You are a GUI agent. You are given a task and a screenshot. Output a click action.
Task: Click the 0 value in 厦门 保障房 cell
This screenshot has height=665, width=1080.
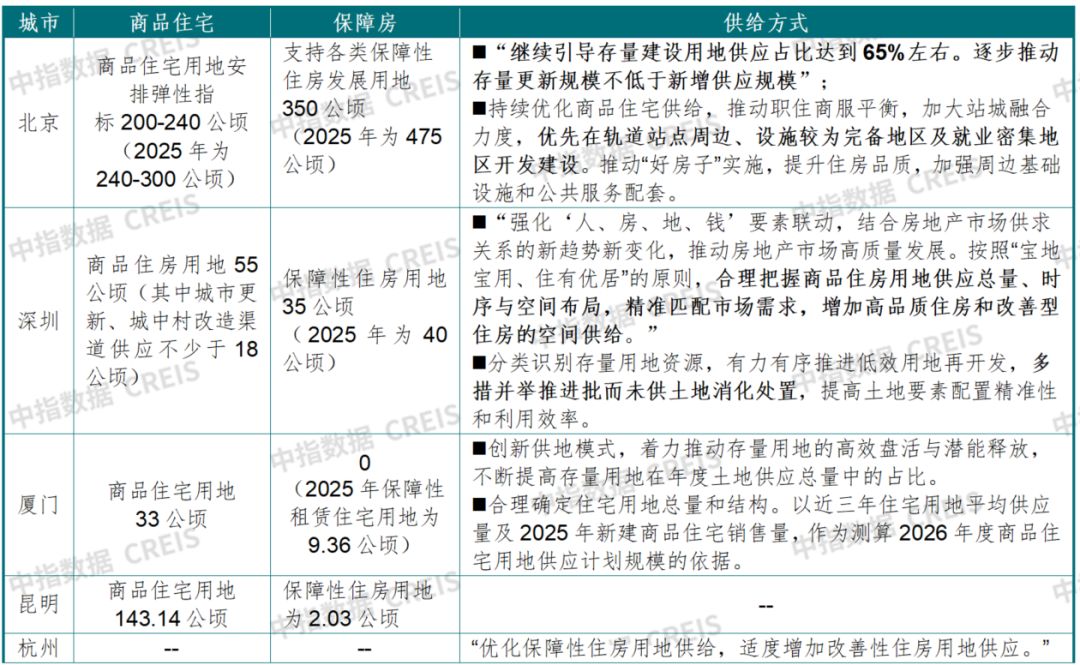click(364, 463)
